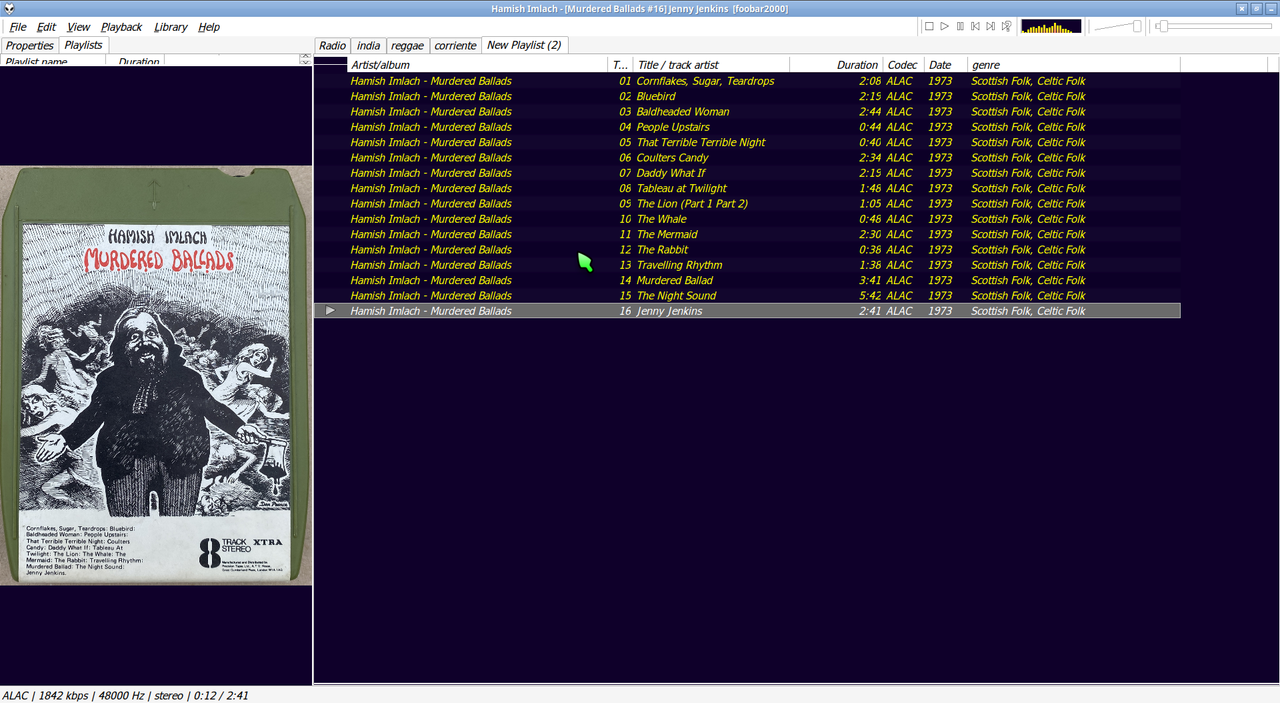Play a random track with Random button
This screenshot has height=703, width=1280.
pyautogui.click(x=1006, y=26)
